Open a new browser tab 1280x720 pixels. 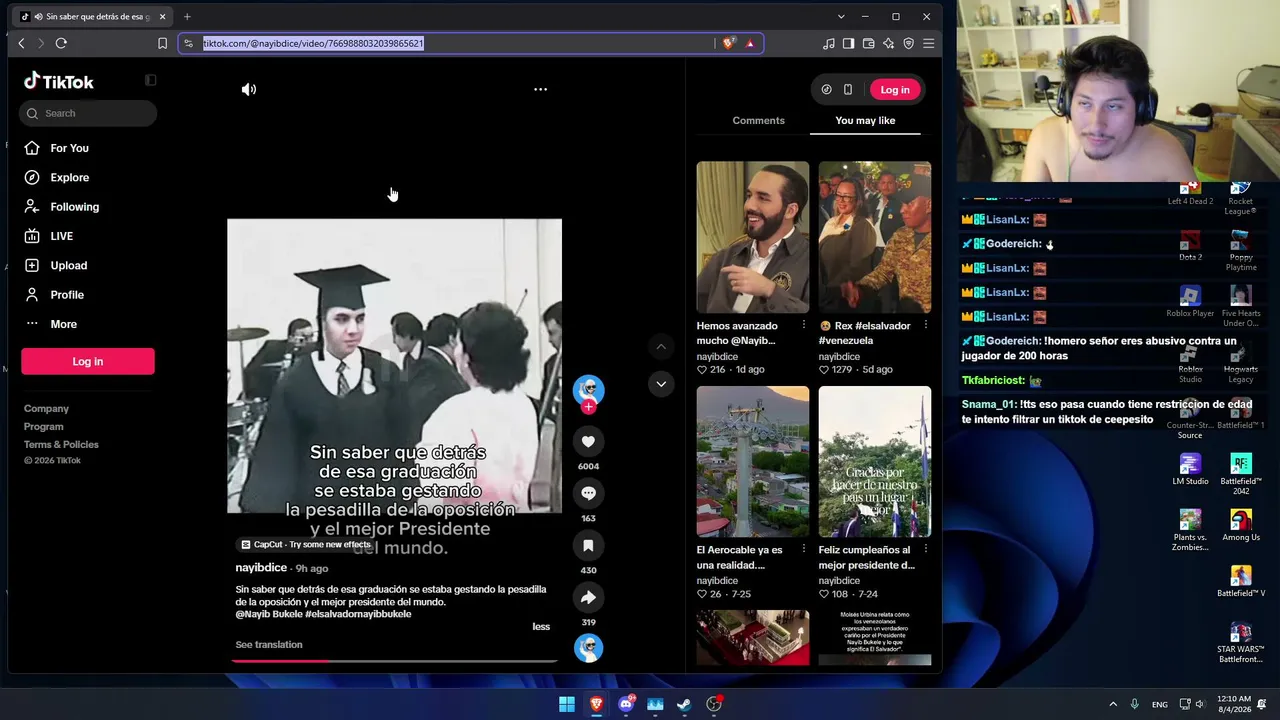click(187, 16)
